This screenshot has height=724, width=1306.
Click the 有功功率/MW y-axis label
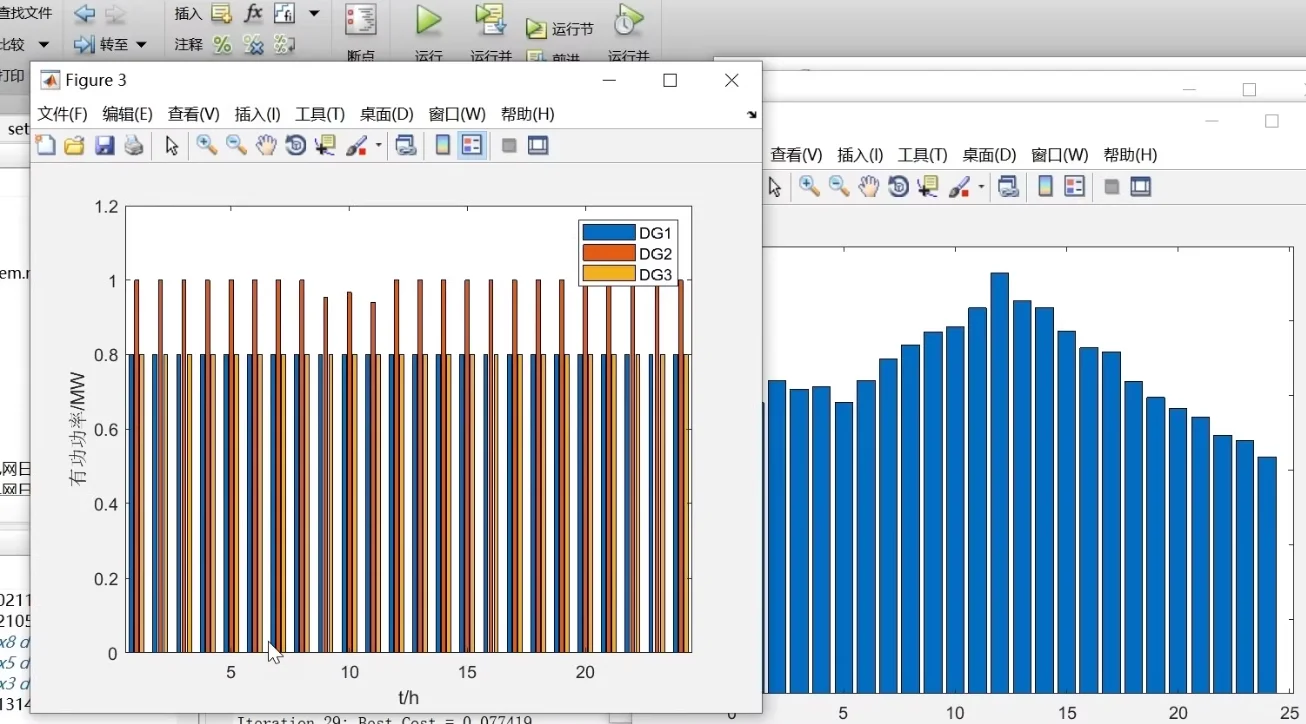[x=78, y=430]
